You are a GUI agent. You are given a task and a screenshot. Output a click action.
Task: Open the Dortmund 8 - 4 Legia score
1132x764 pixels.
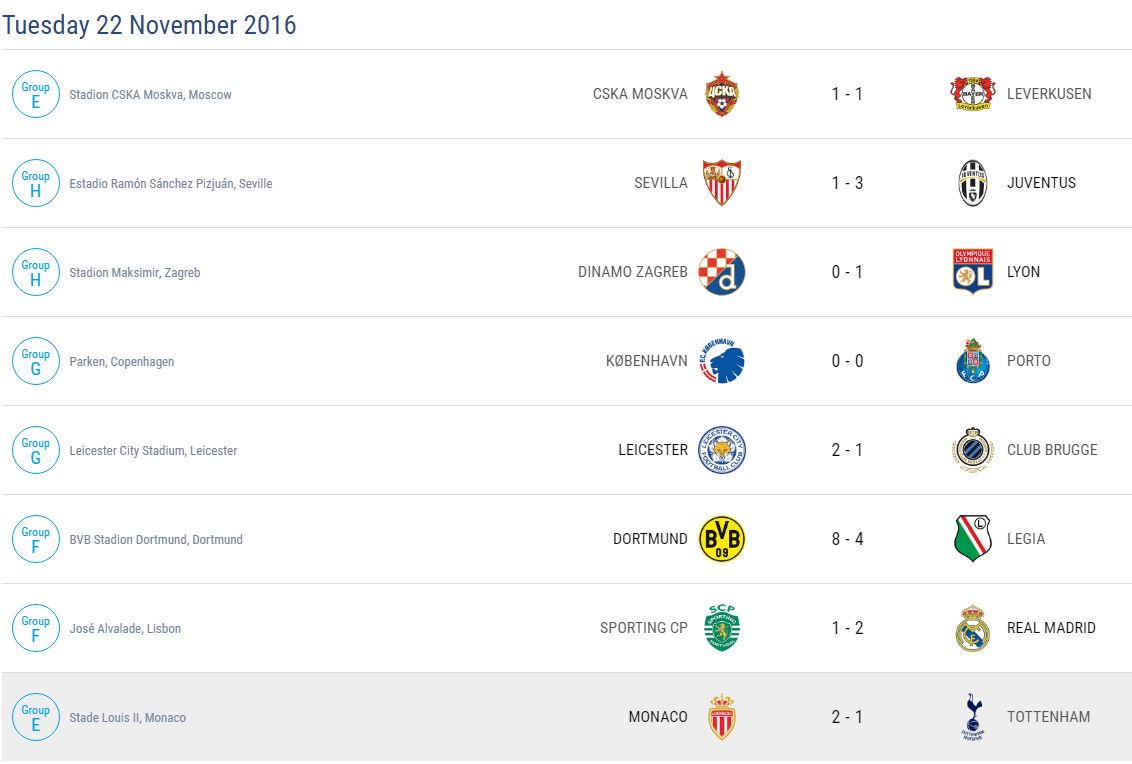coord(847,539)
